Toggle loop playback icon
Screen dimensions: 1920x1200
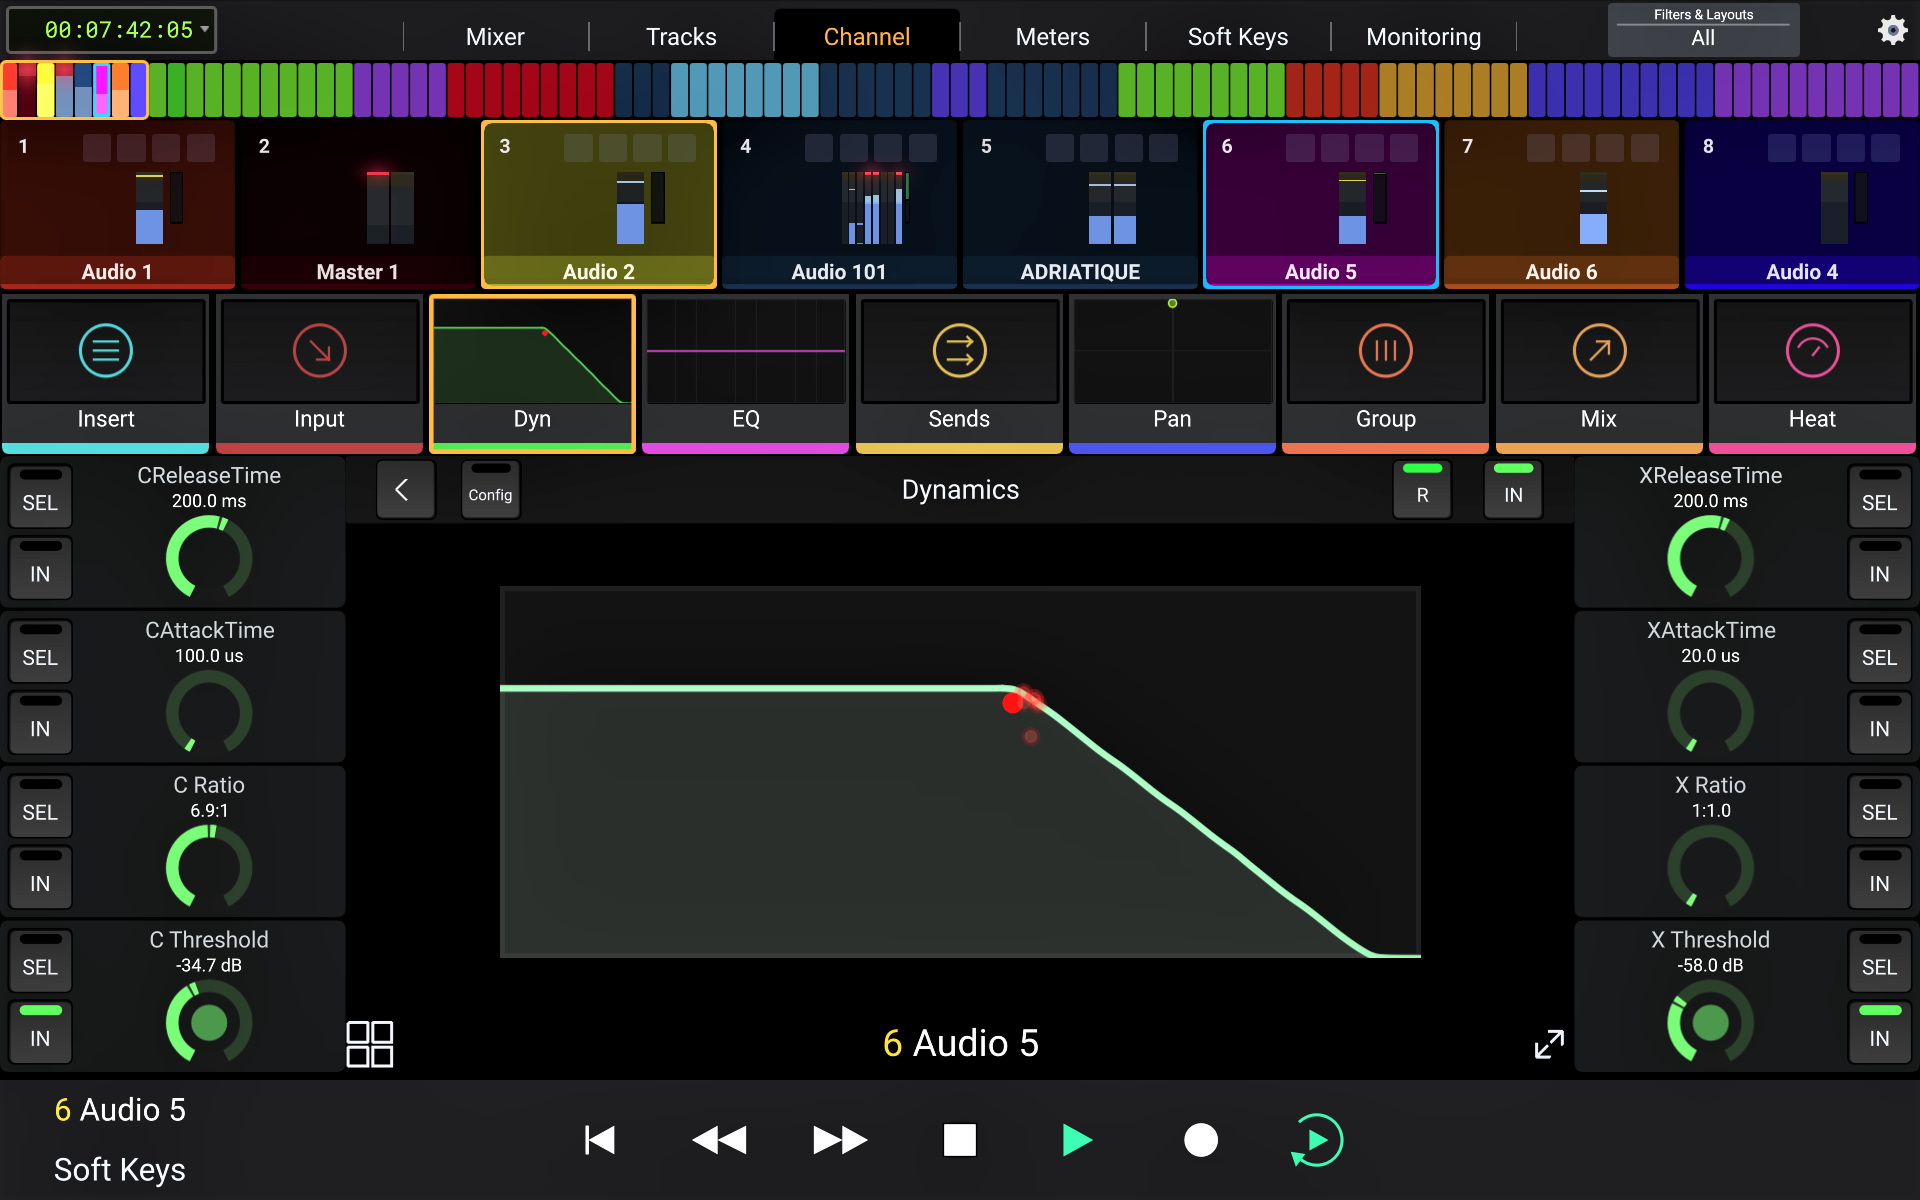[1316, 1140]
